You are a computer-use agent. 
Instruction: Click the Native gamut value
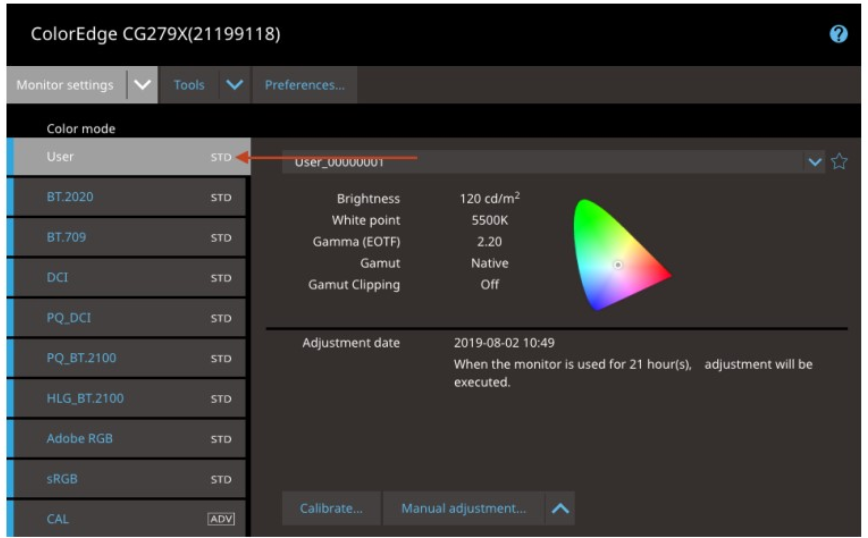click(x=489, y=263)
